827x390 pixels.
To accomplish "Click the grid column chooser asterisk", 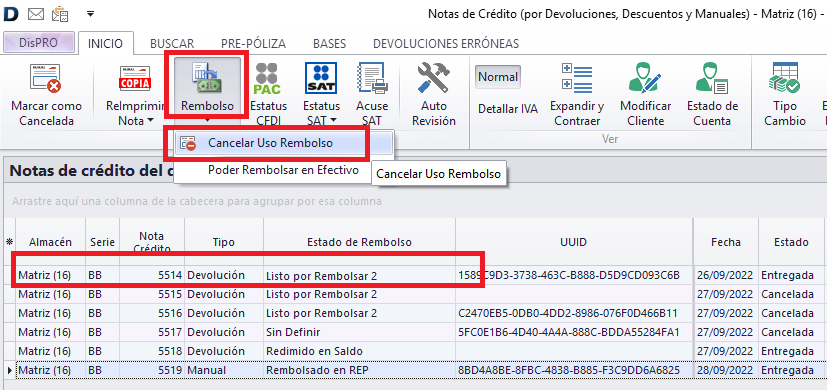I will (8, 242).
